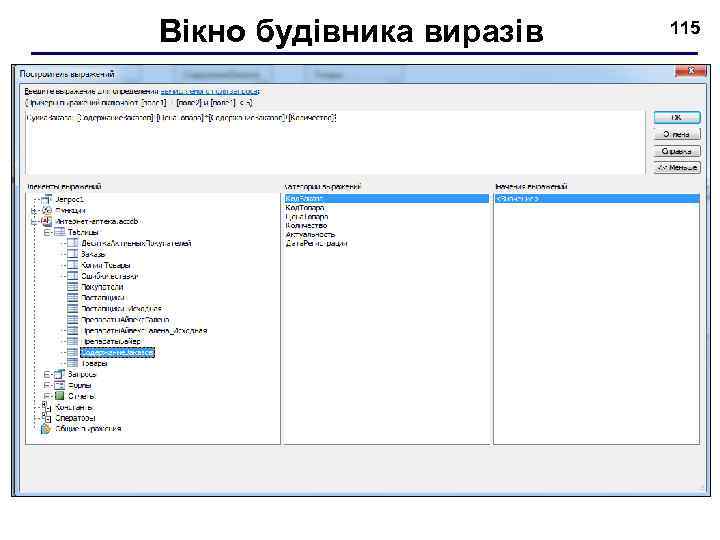Click the table icon beside Покупатели
720x540 pixels.
pos(73,287)
